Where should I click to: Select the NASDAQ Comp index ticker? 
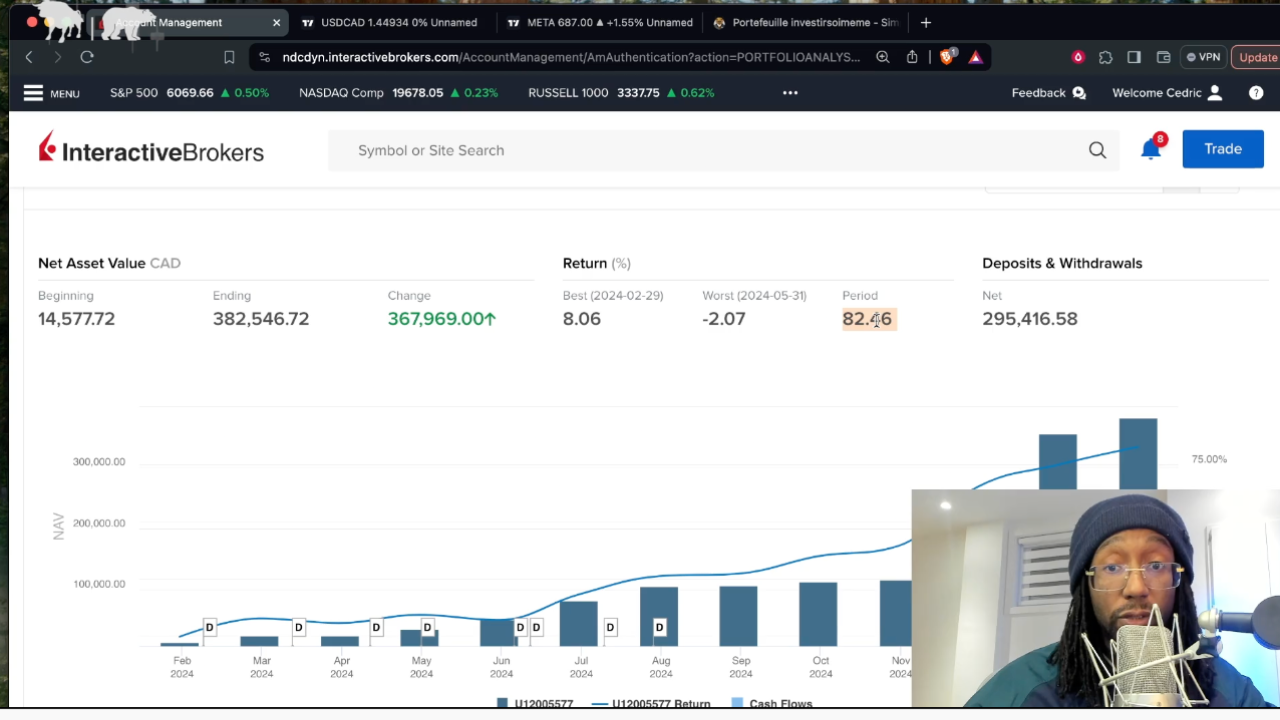click(x=398, y=93)
